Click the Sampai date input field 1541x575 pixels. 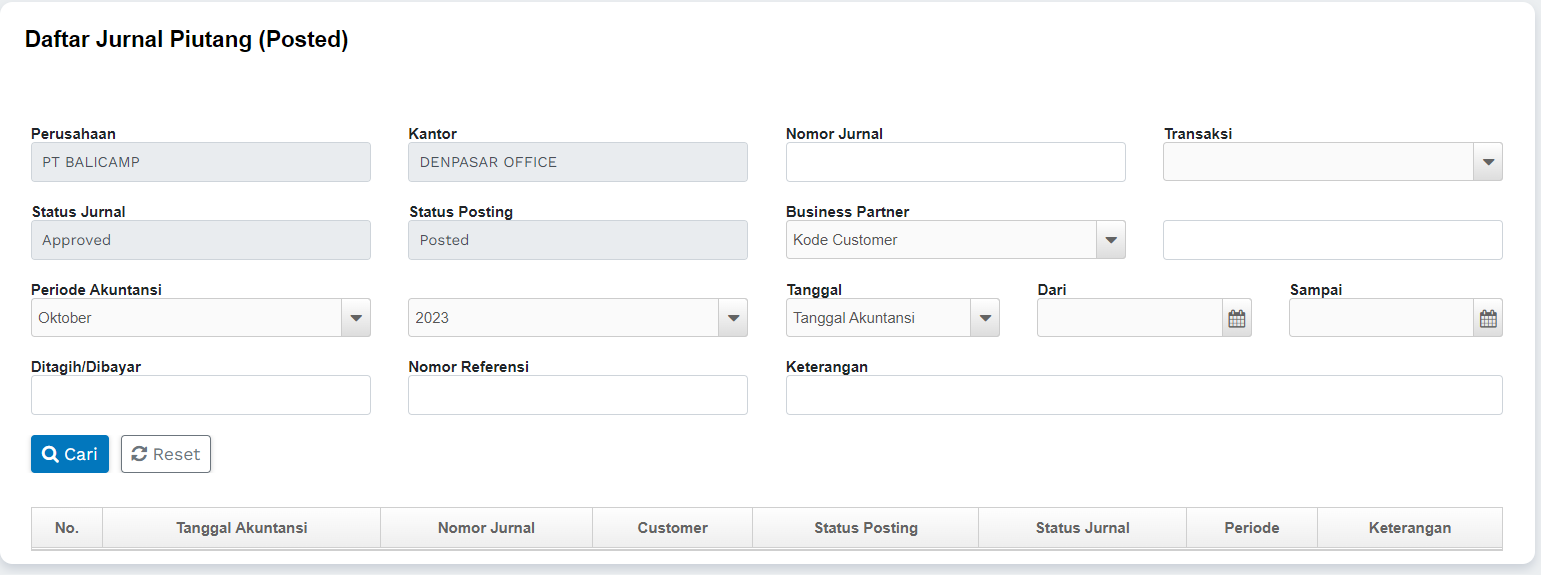[1381, 319]
